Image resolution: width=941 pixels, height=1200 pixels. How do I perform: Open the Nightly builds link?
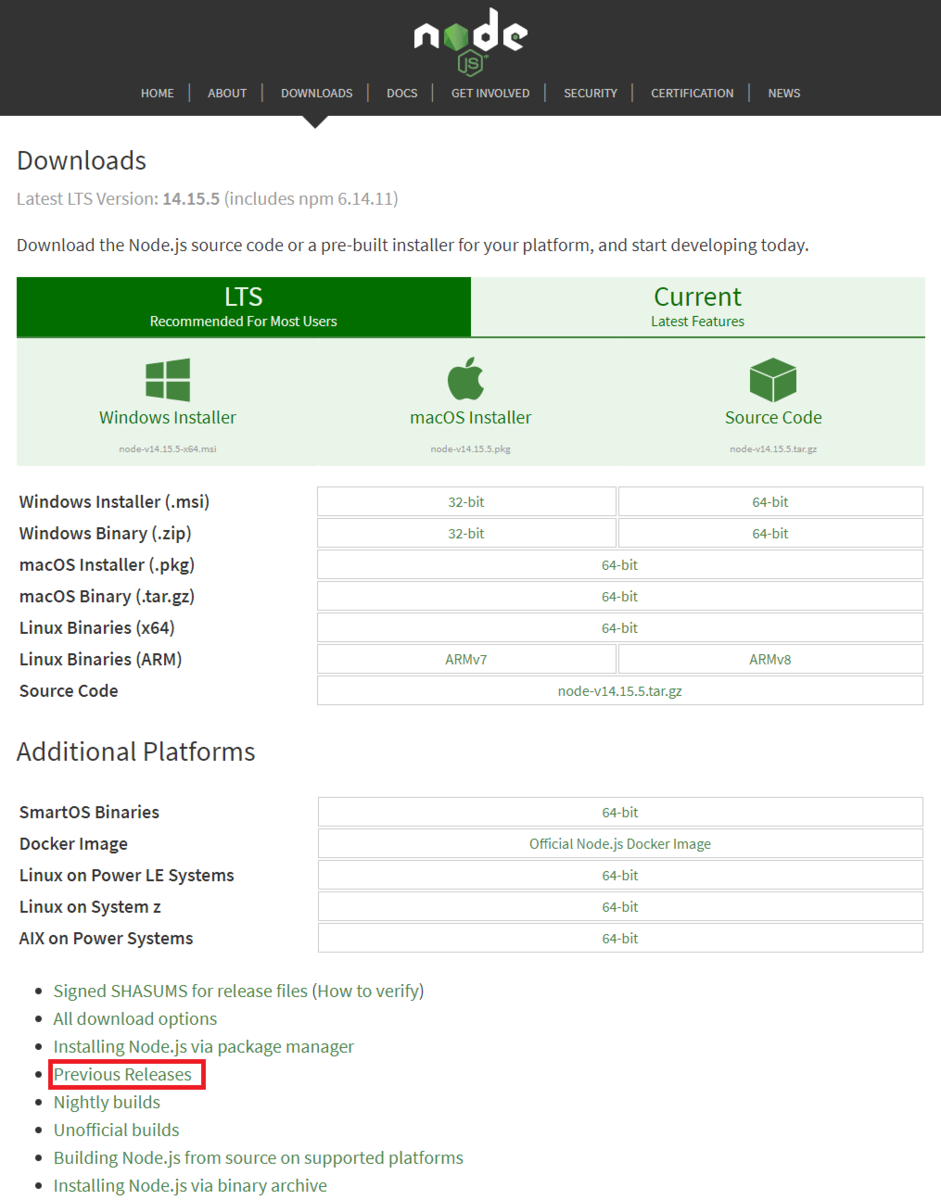point(107,1102)
